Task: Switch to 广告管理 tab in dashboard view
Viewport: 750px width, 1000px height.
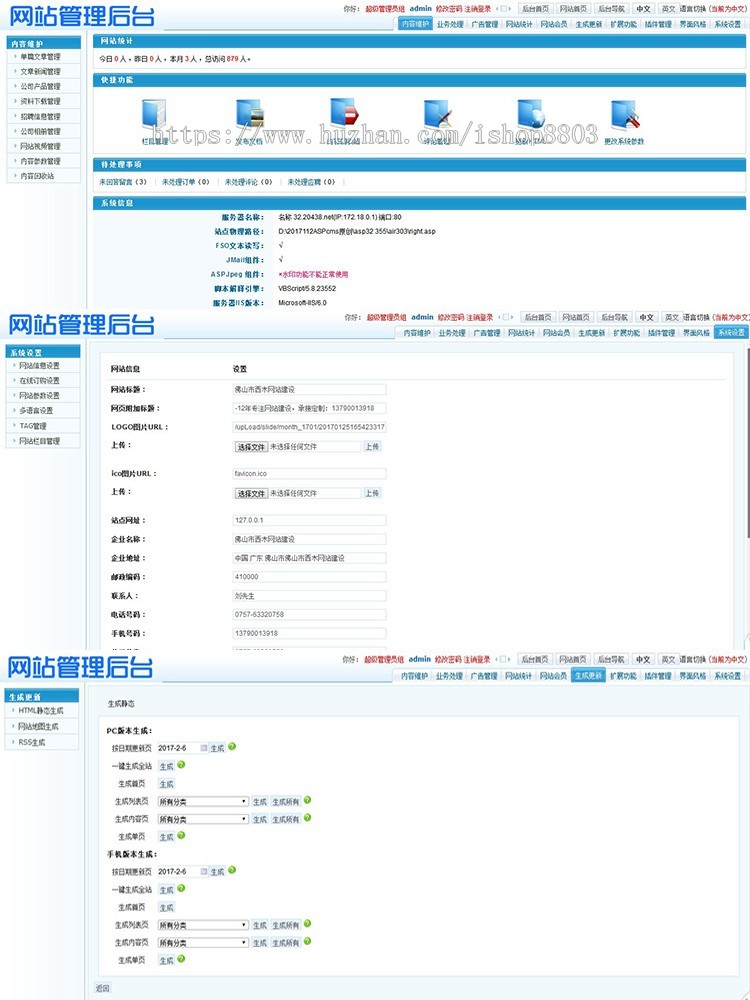Action: point(485,24)
